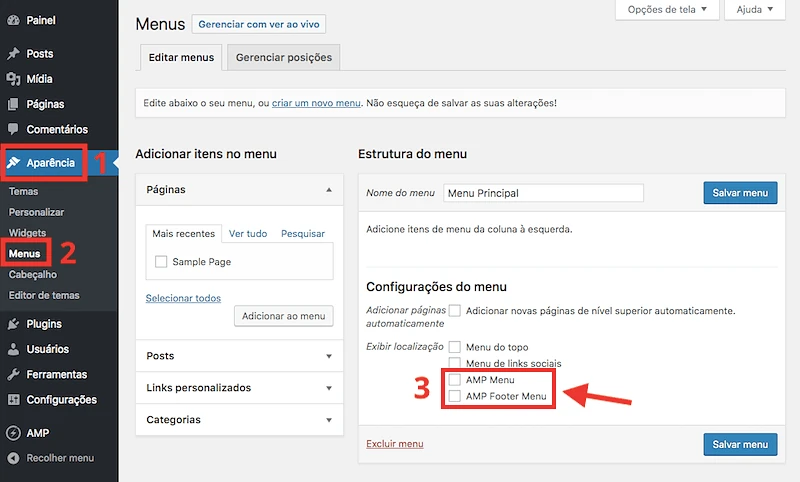The height and width of the screenshot is (482, 800).
Task: Click the Nome do menu input field
Action: click(543, 193)
